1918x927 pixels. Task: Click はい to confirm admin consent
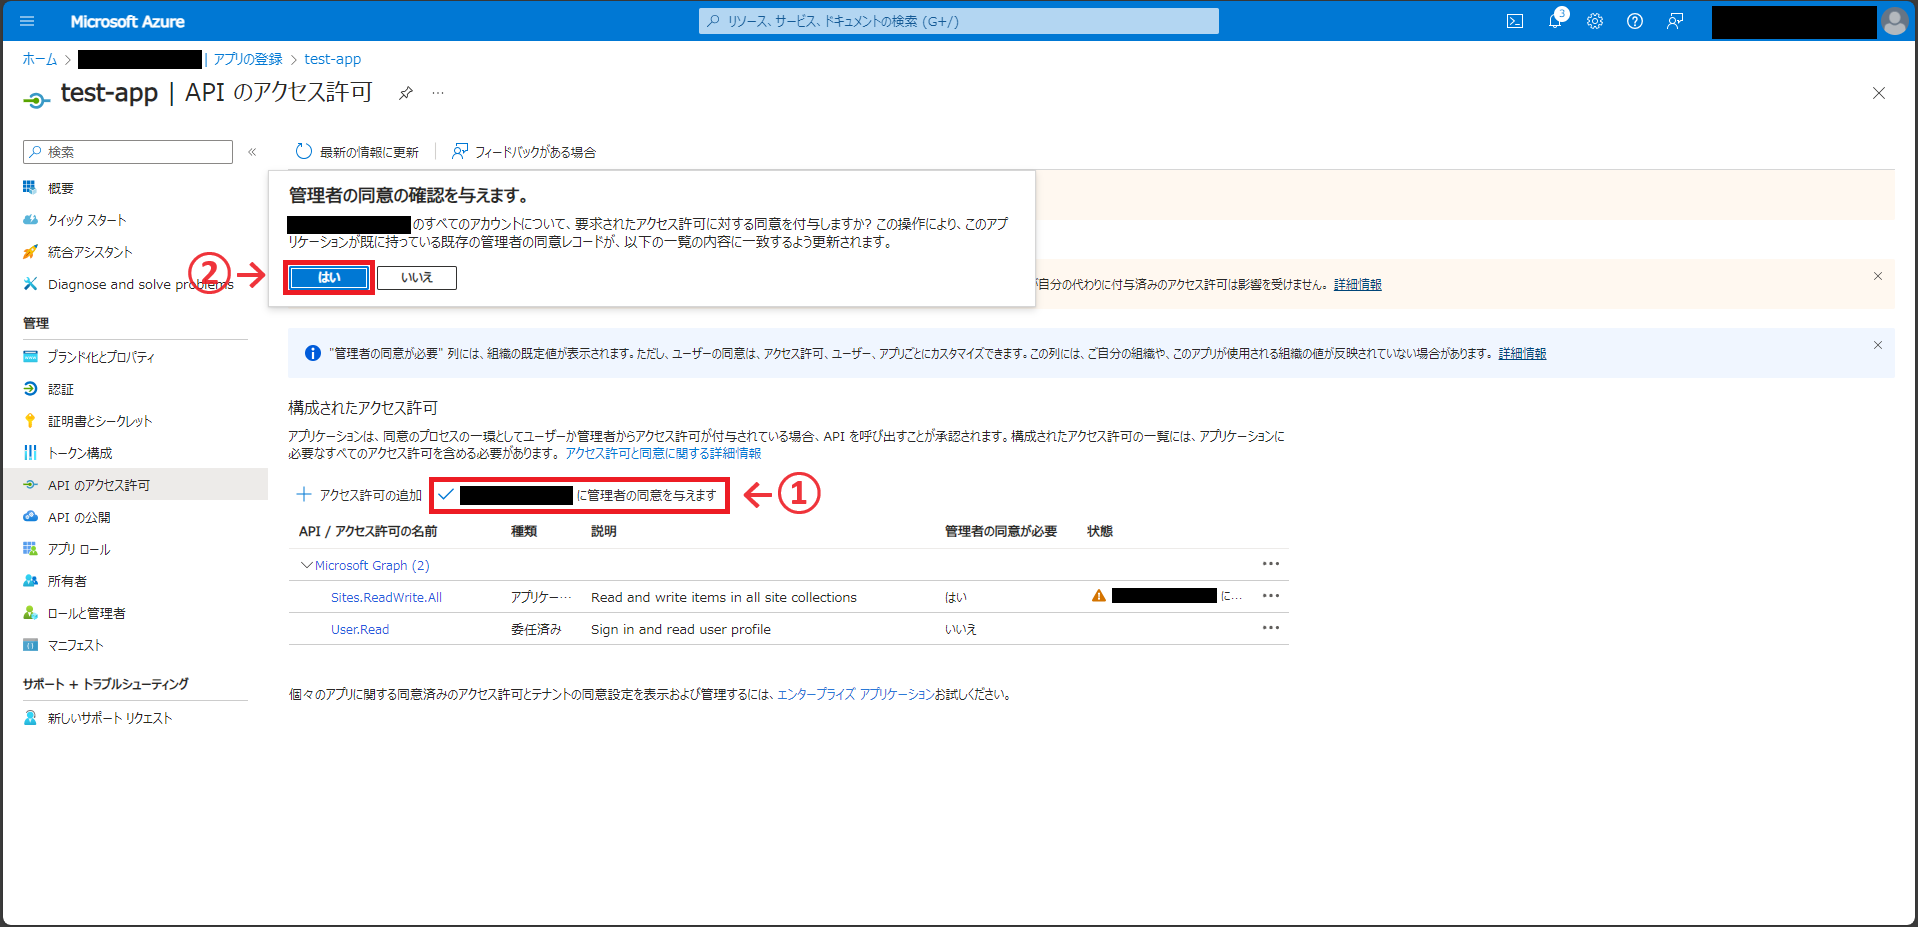[x=329, y=277]
